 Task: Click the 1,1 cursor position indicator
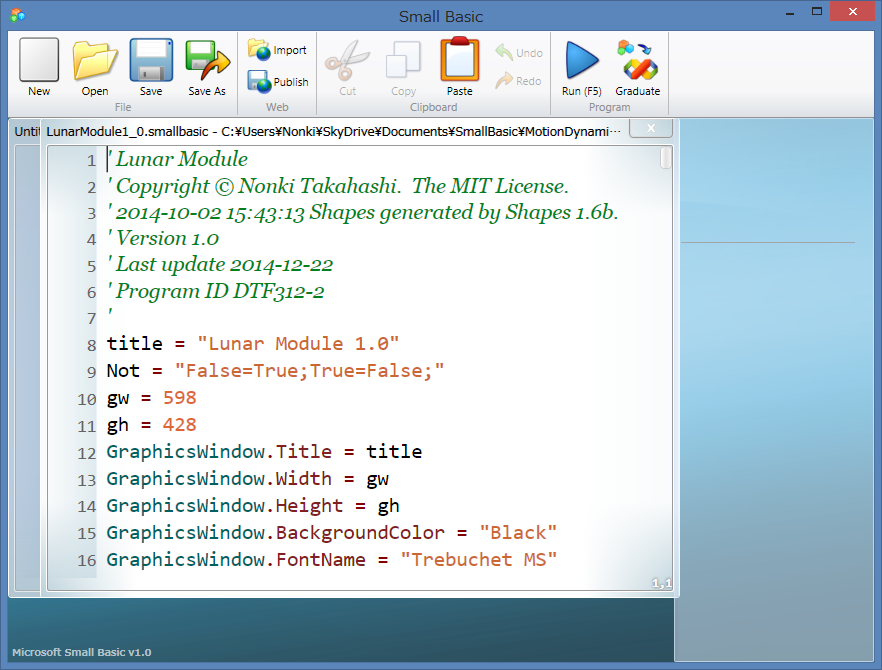coord(662,583)
